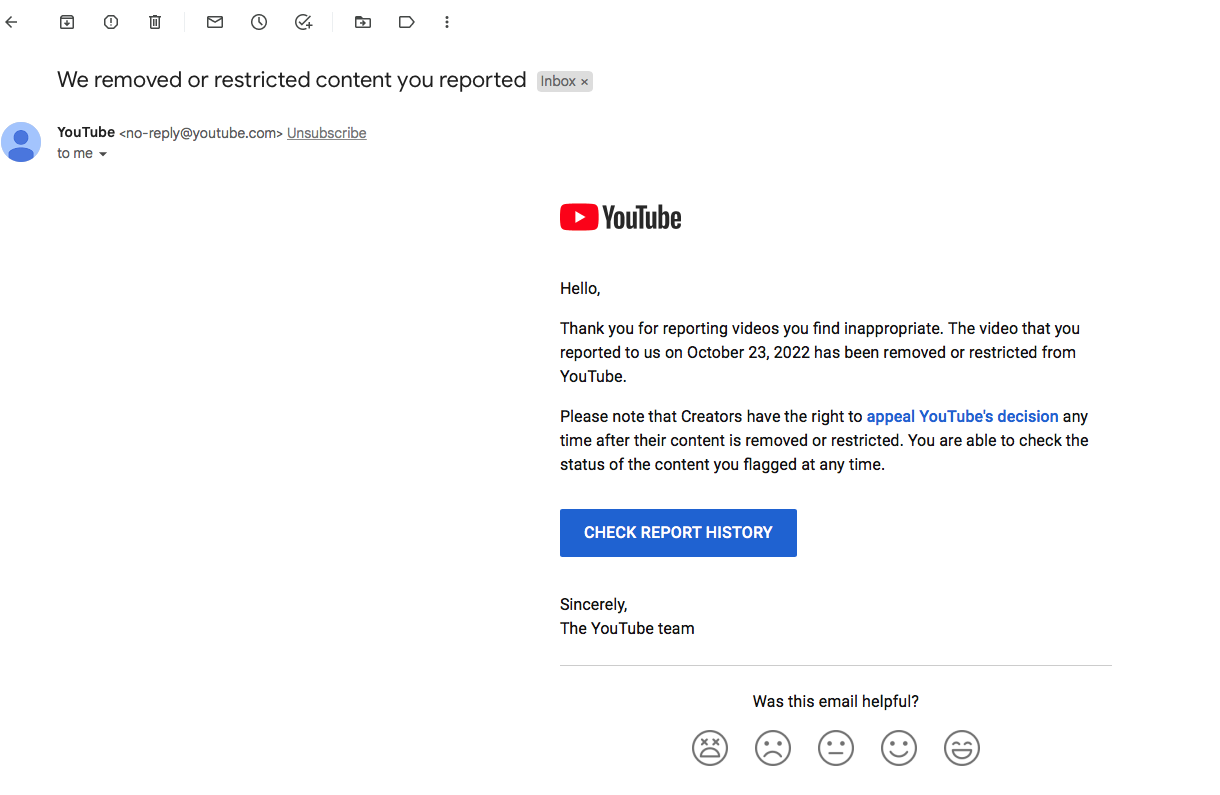
Task: Go back to inbox with arrow
Action: 12,22
